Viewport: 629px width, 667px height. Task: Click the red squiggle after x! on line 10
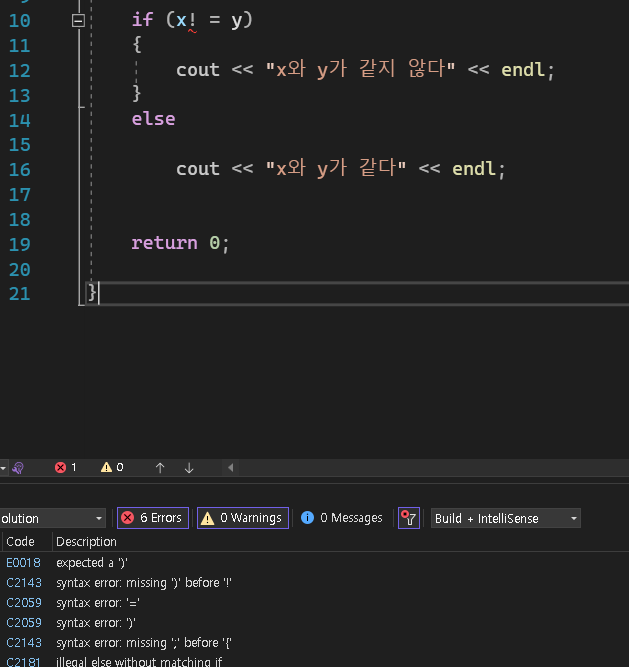[192, 31]
